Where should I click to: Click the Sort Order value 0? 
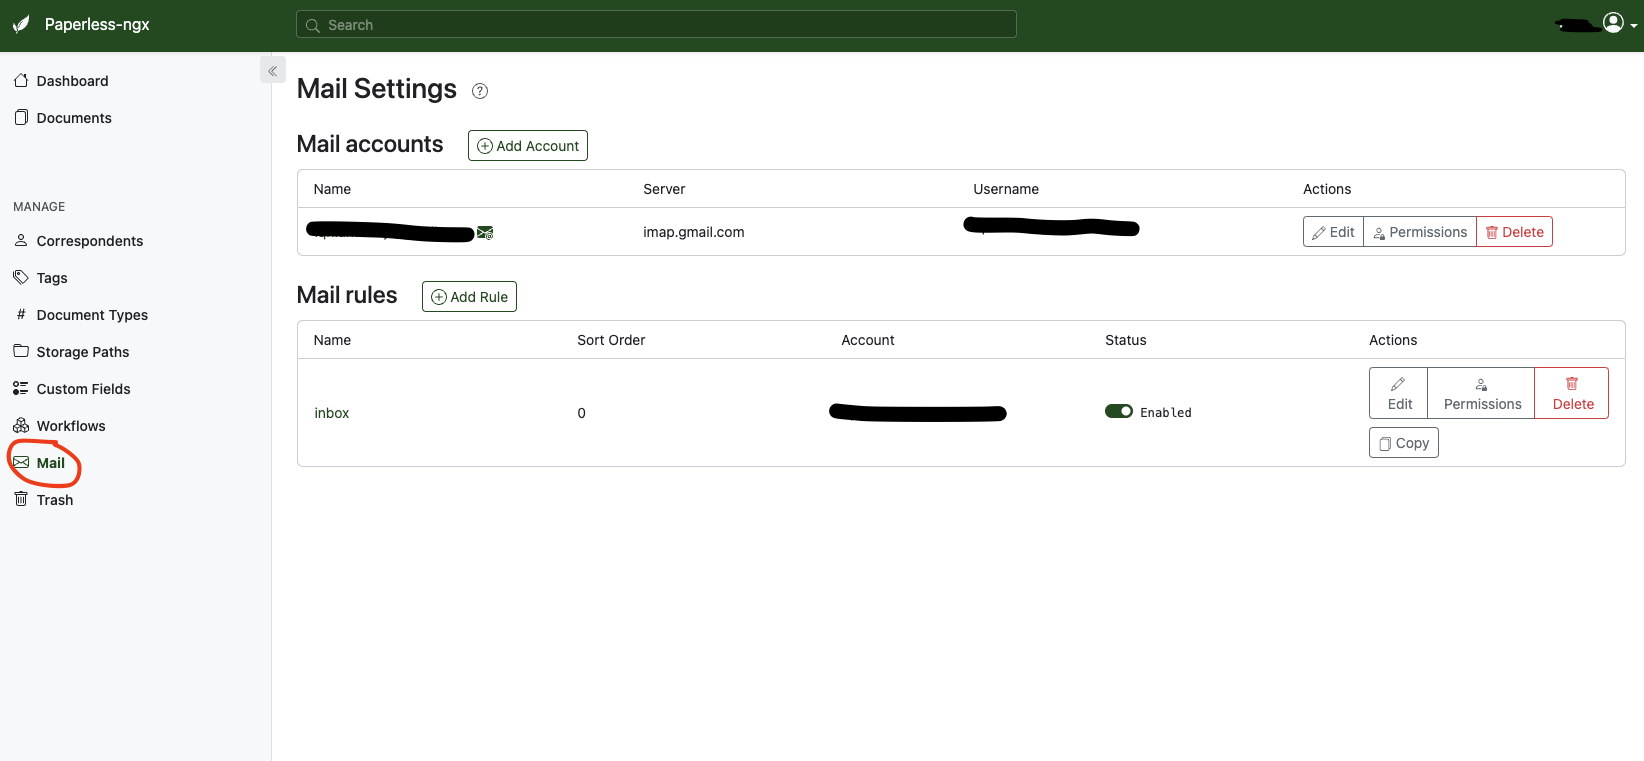[x=581, y=413]
